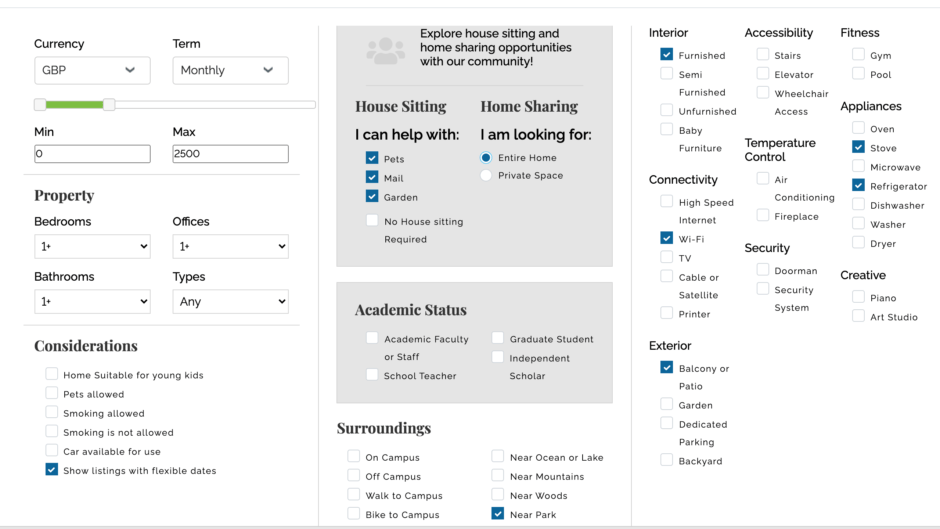Screen dimensions: 940x529
Task: Uncheck the Pets house sitting checkbox
Action: (372, 158)
